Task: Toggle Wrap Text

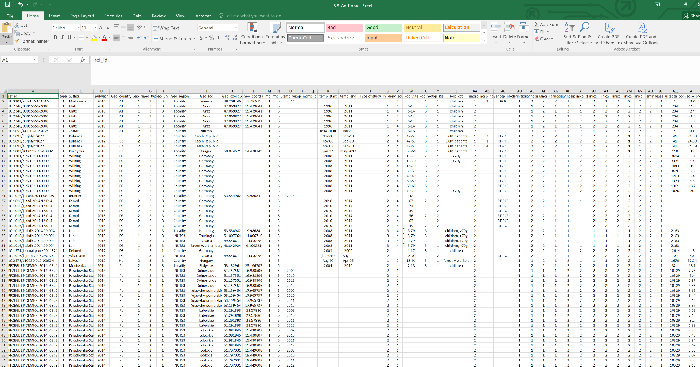Action: [166, 28]
